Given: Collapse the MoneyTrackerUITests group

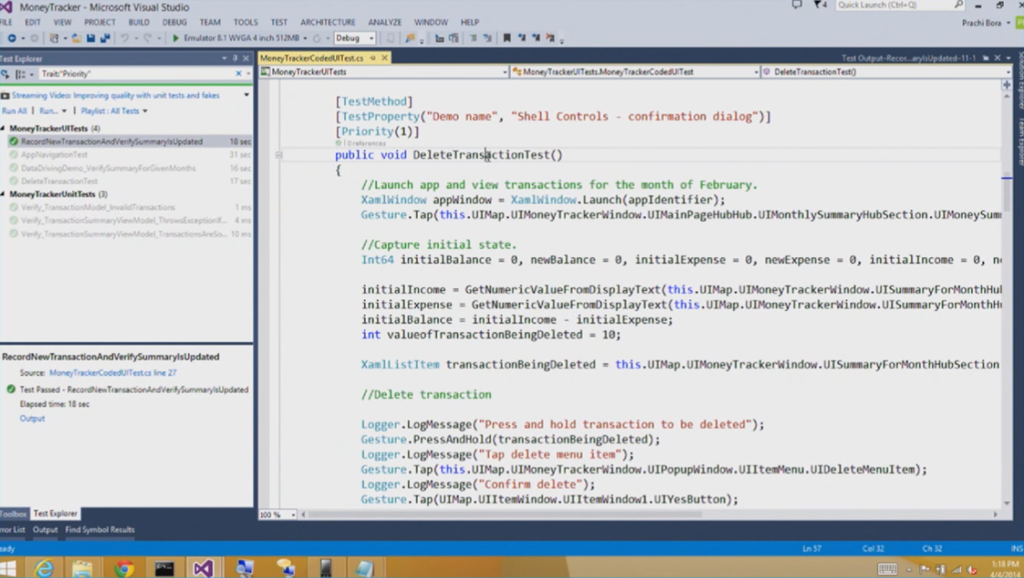Looking at the screenshot, I should coord(3,129).
